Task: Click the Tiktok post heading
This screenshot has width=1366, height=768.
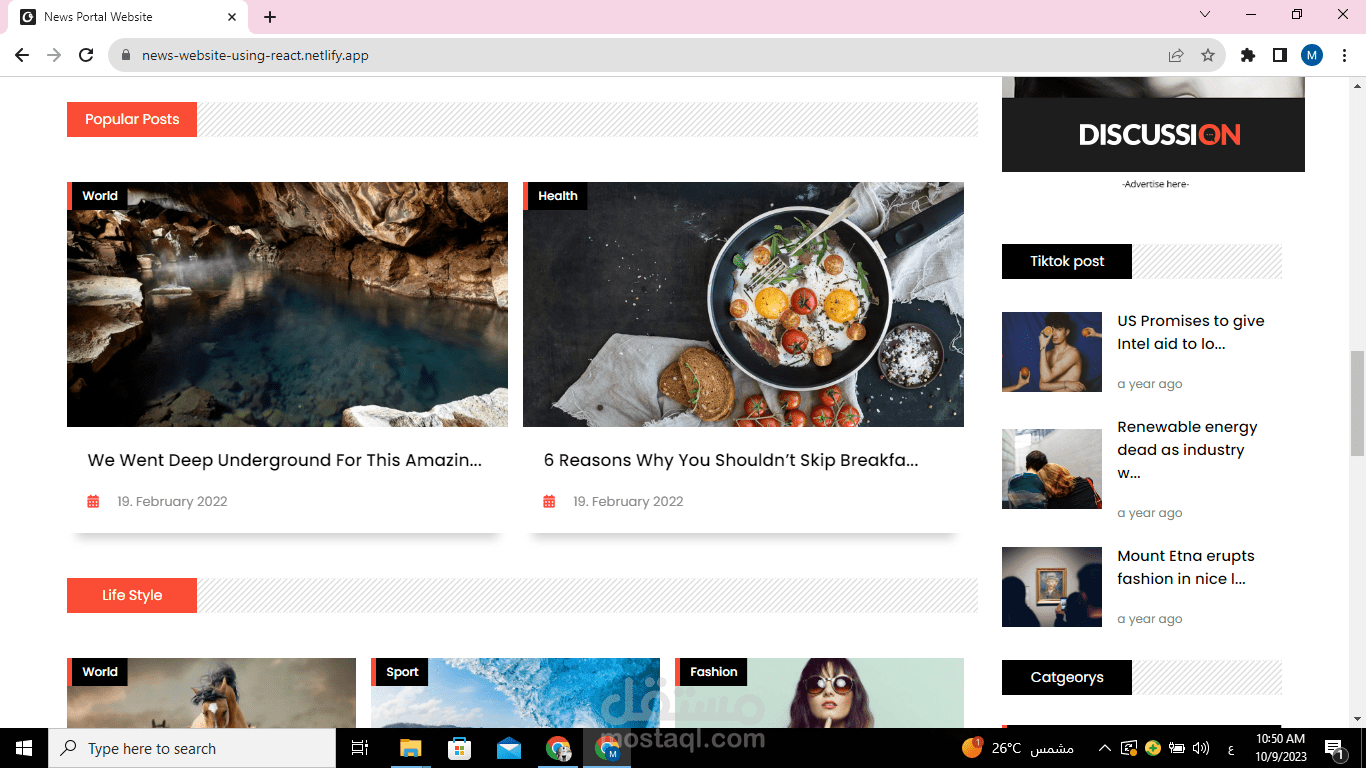Action: tap(1067, 261)
